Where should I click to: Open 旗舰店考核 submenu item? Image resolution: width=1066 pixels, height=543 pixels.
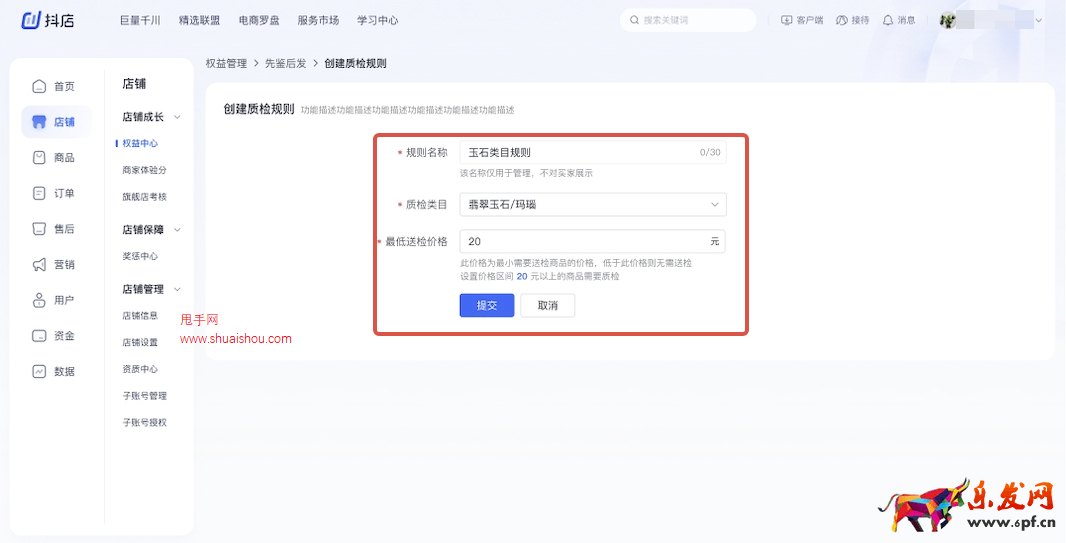(x=144, y=196)
